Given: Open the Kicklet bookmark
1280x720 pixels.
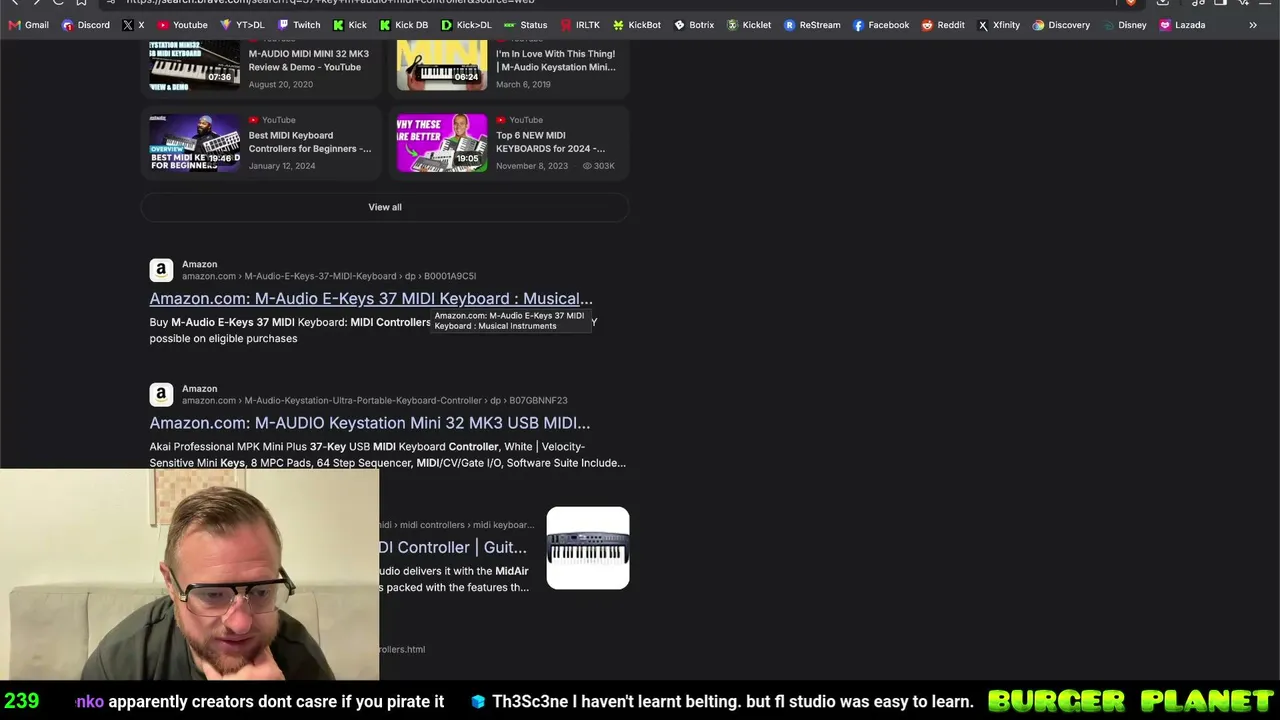Looking at the screenshot, I should pyautogui.click(x=749, y=25).
